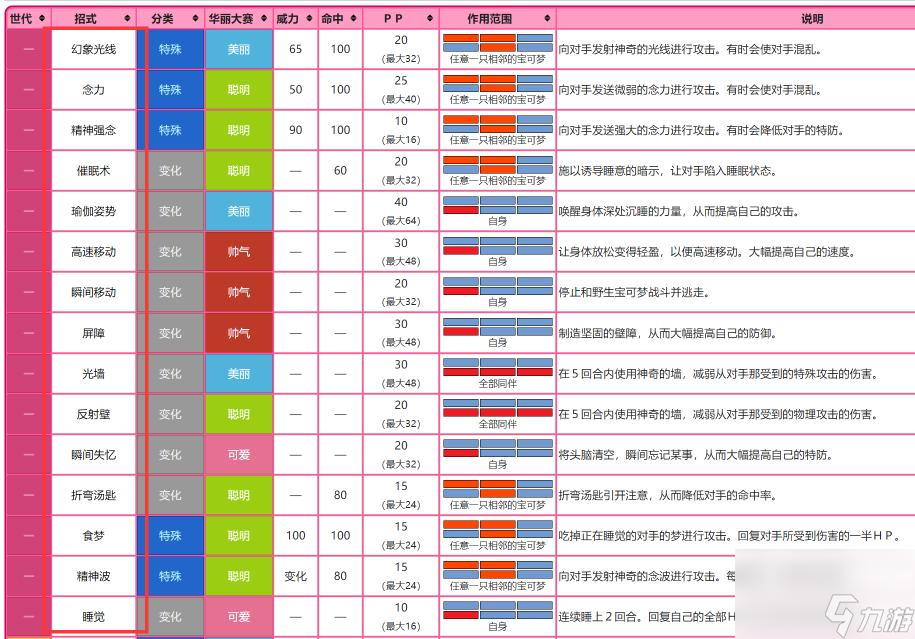Select the 精神波 move name
Screen dimensions: 915x639
click(x=93, y=577)
